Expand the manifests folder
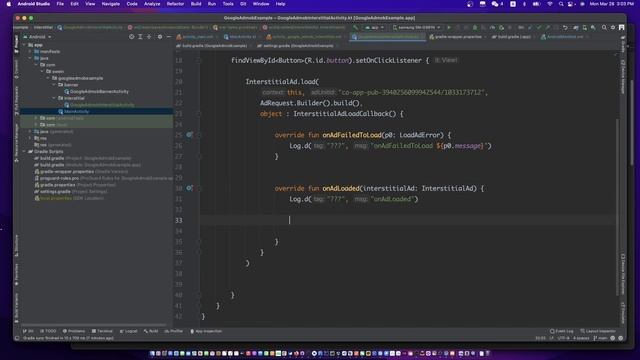This screenshot has width=640, height=360. coord(30,51)
